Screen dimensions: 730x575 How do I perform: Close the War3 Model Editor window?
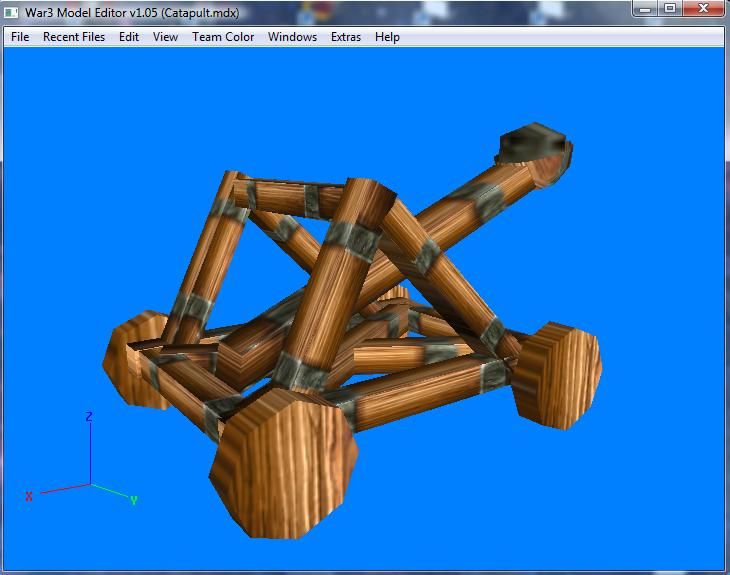click(703, 8)
